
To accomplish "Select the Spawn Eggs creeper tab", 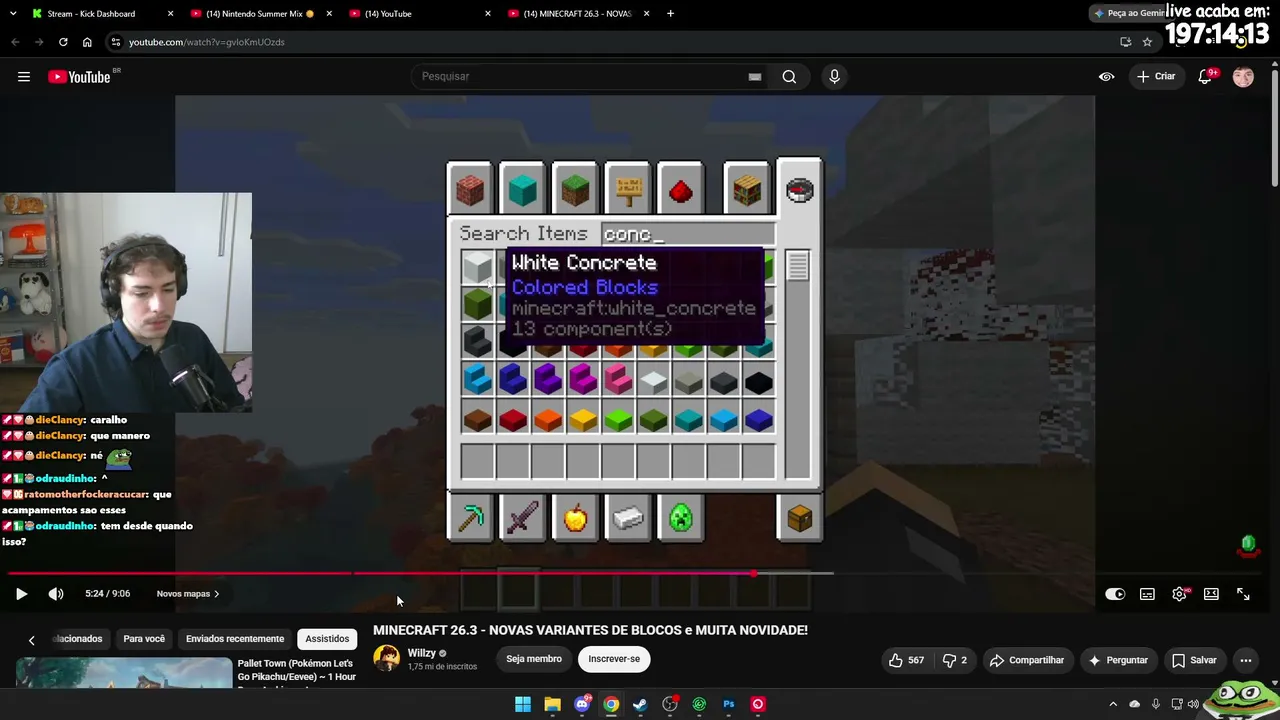I will (x=680, y=518).
